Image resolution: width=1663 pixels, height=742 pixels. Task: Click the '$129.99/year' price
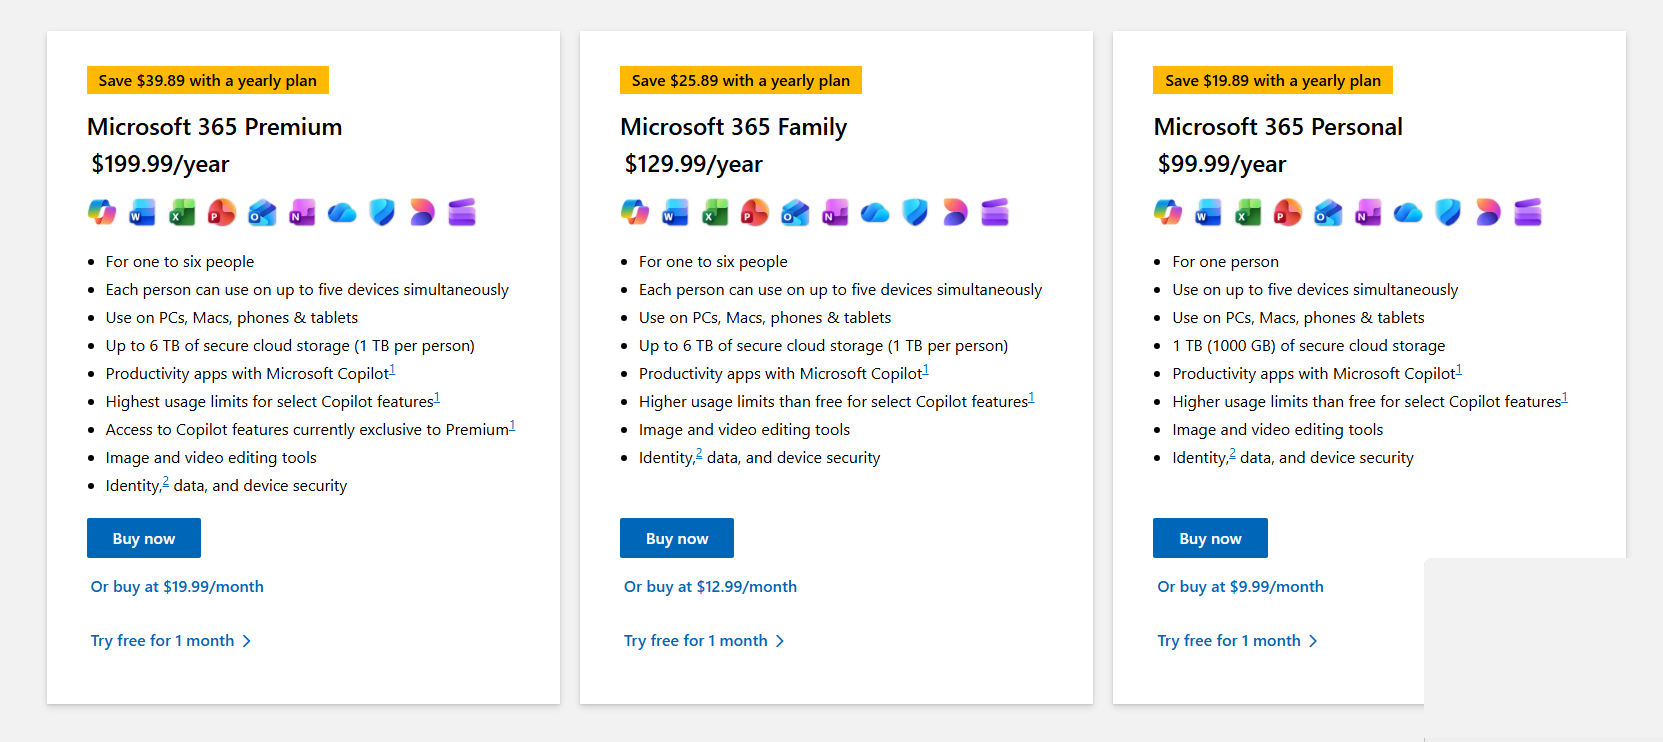(694, 164)
